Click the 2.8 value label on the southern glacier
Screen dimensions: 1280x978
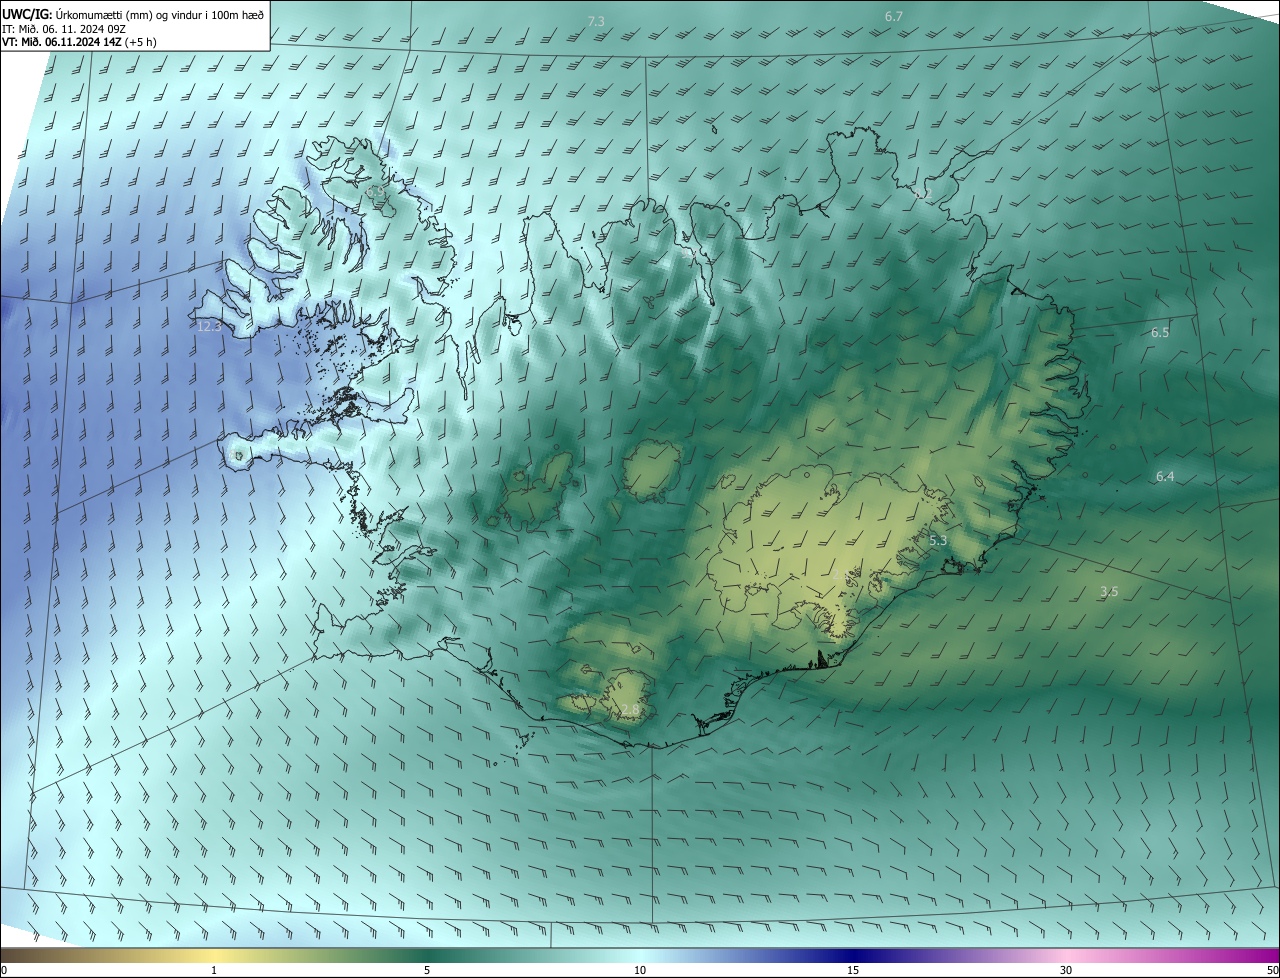[x=630, y=710]
